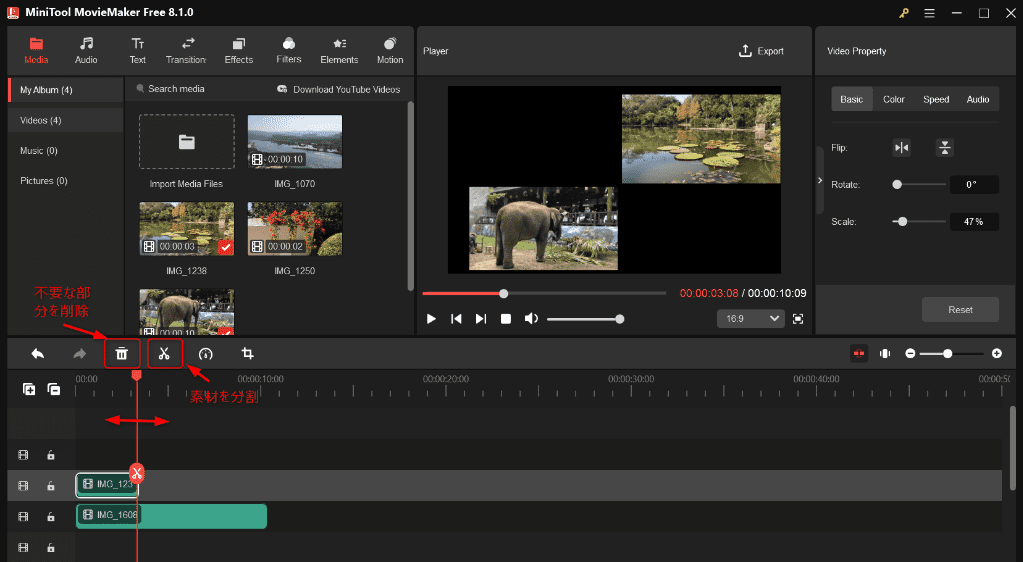Image resolution: width=1023 pixels, height=562 pixels.
Task: Open the Text tab
Action: 138,51
